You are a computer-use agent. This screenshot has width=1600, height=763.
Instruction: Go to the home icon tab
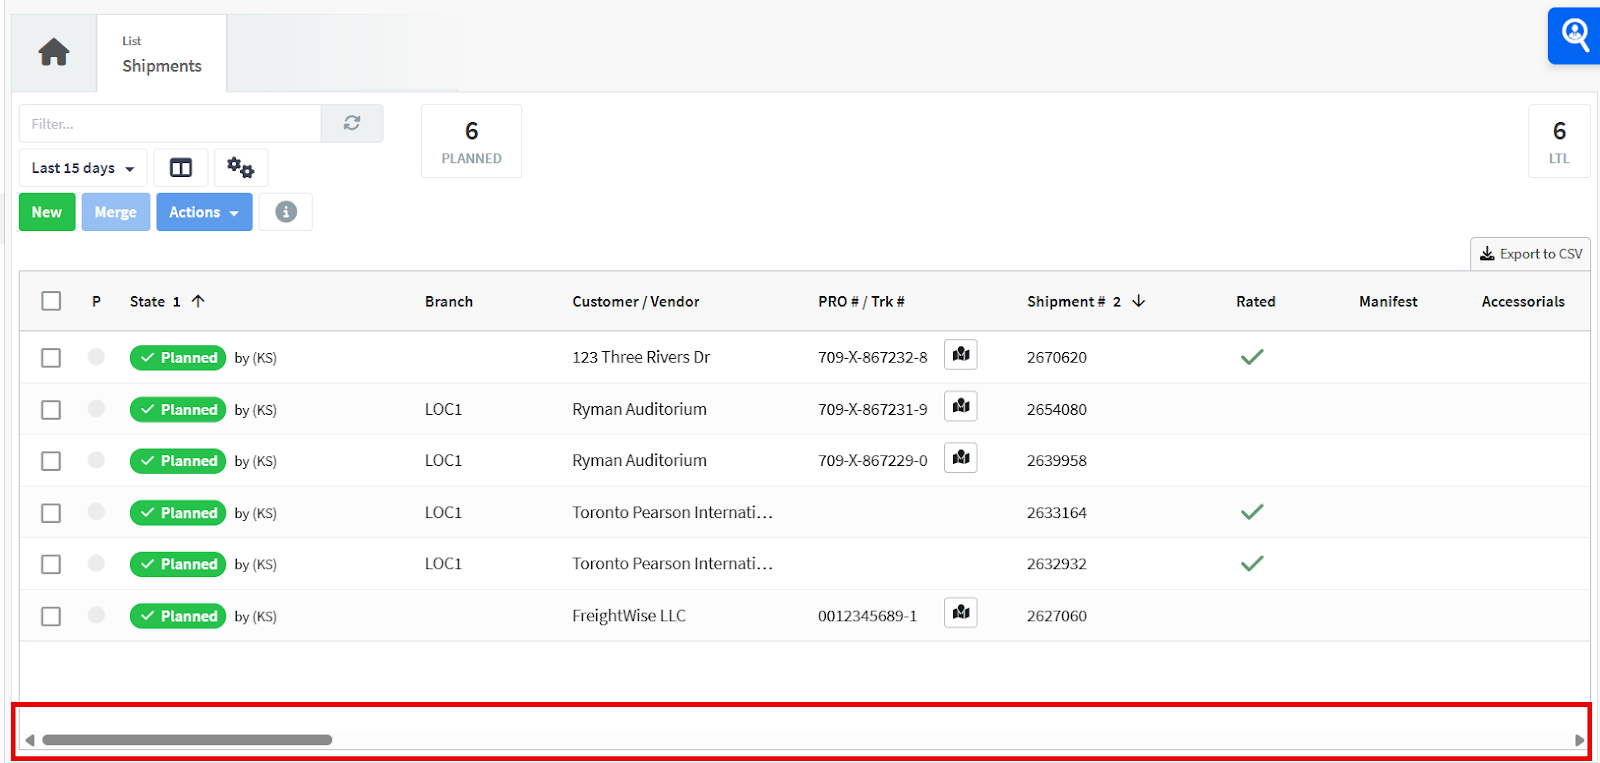[x=54, y=52]
